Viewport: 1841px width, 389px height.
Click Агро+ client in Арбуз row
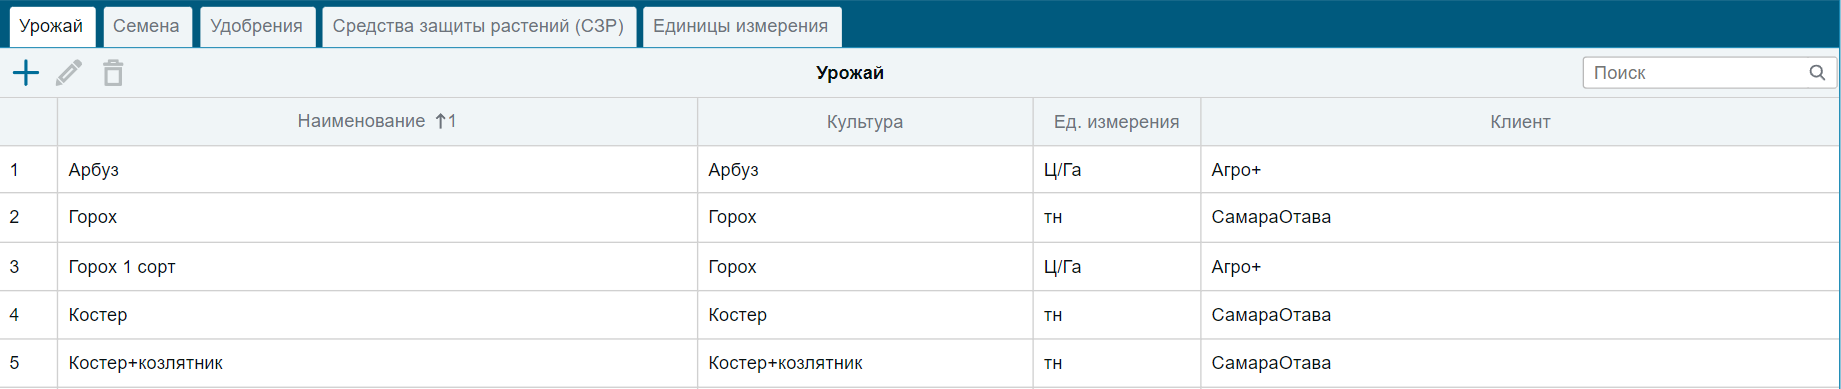pos(1236,170)
